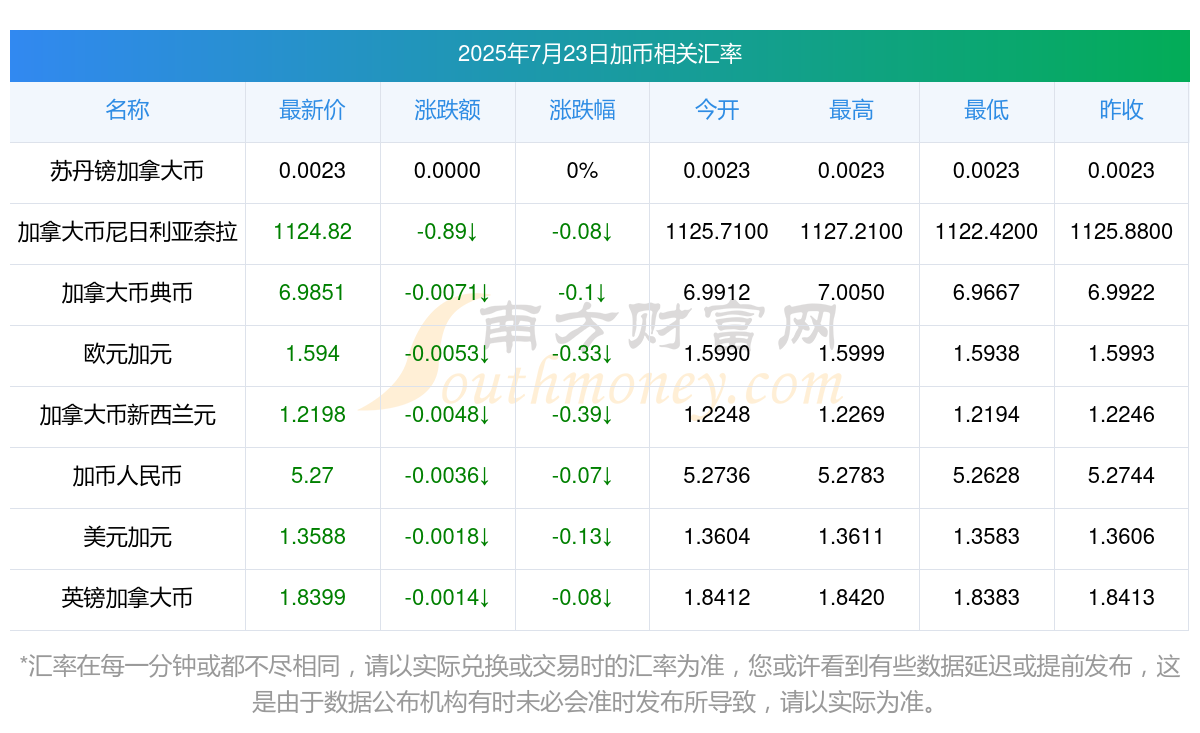This screenshot has width=1200, height=733.
Task: Click the 名称 column header
Action: point(127,110)
